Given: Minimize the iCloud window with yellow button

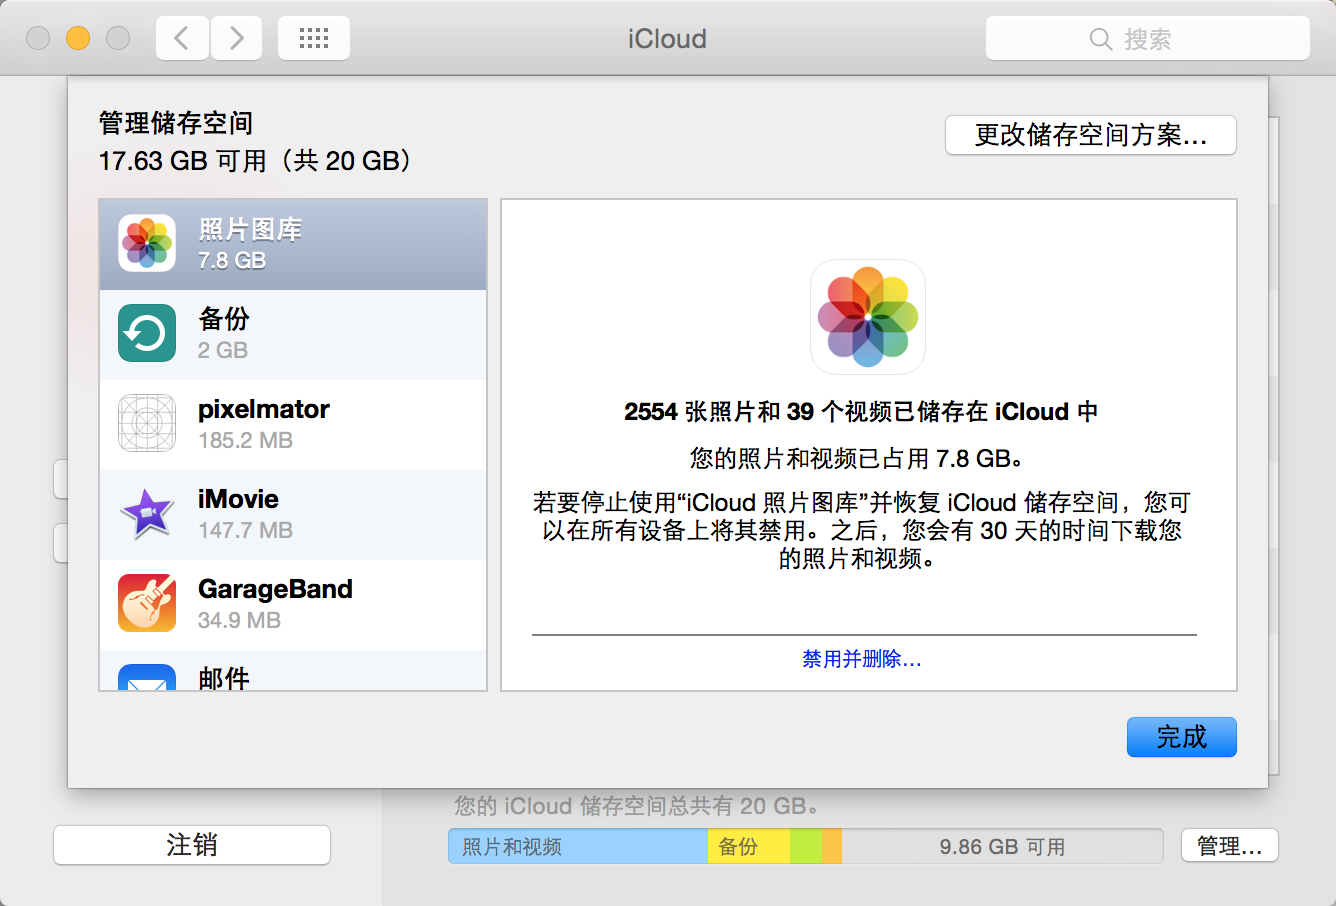Looking at the screenshot, I should (78, 39).
